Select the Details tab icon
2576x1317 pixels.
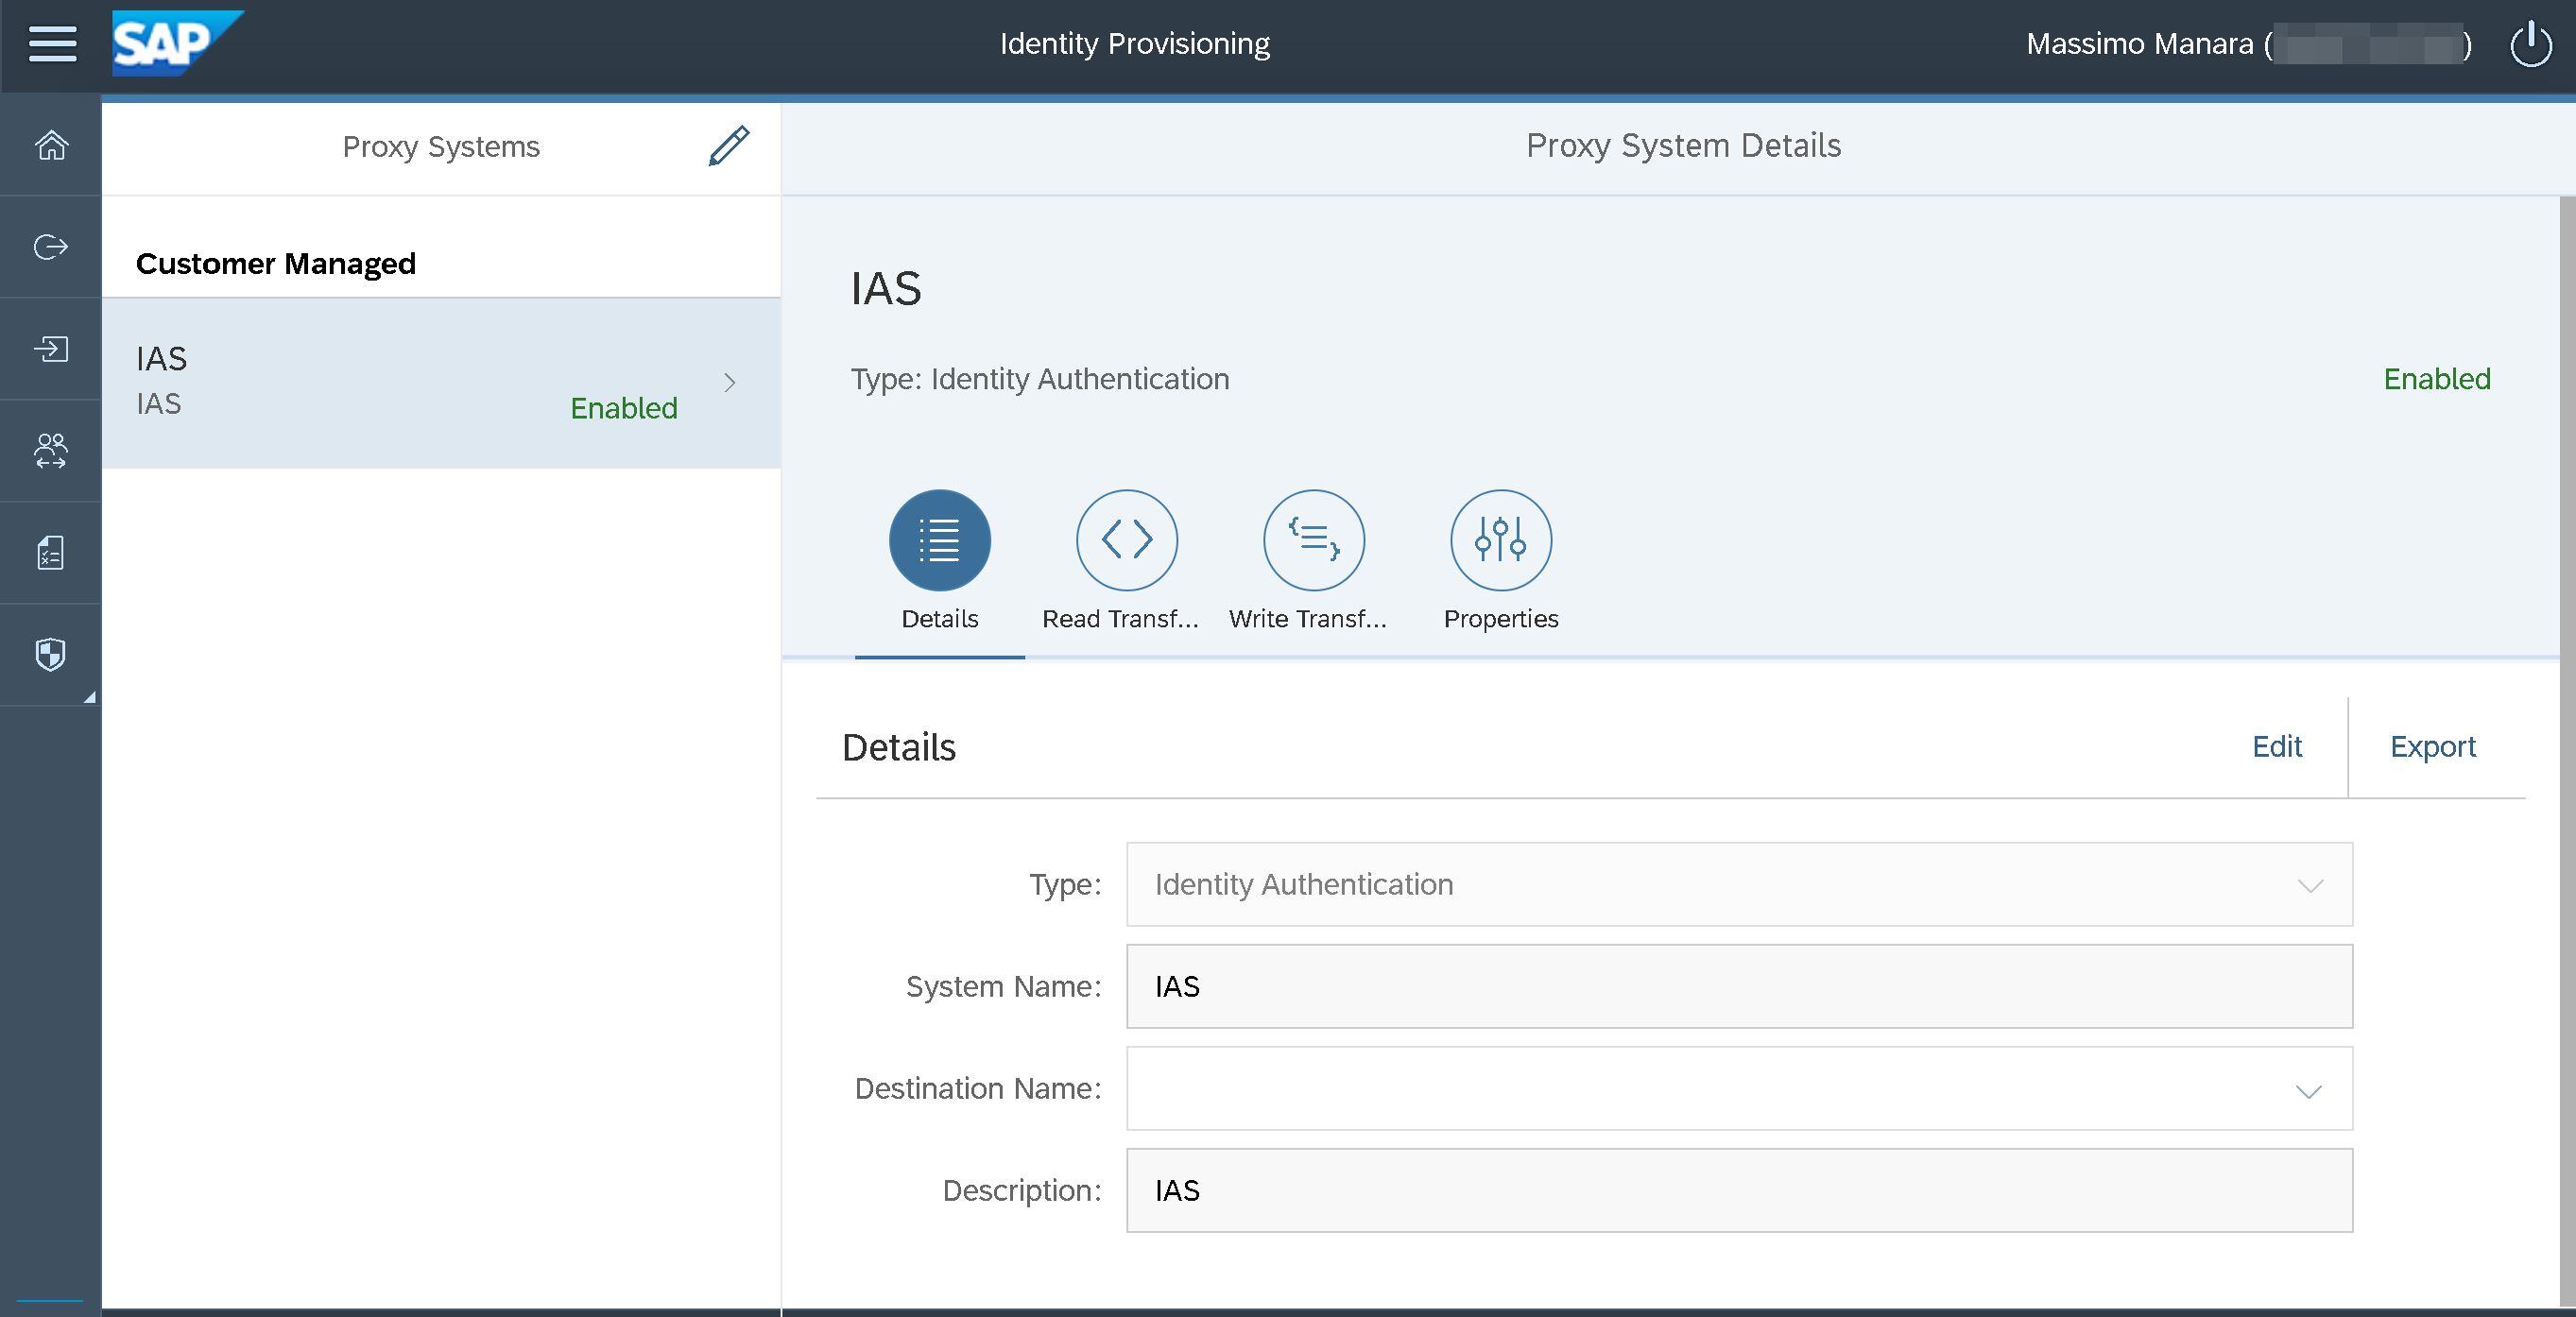click(940, 540)
